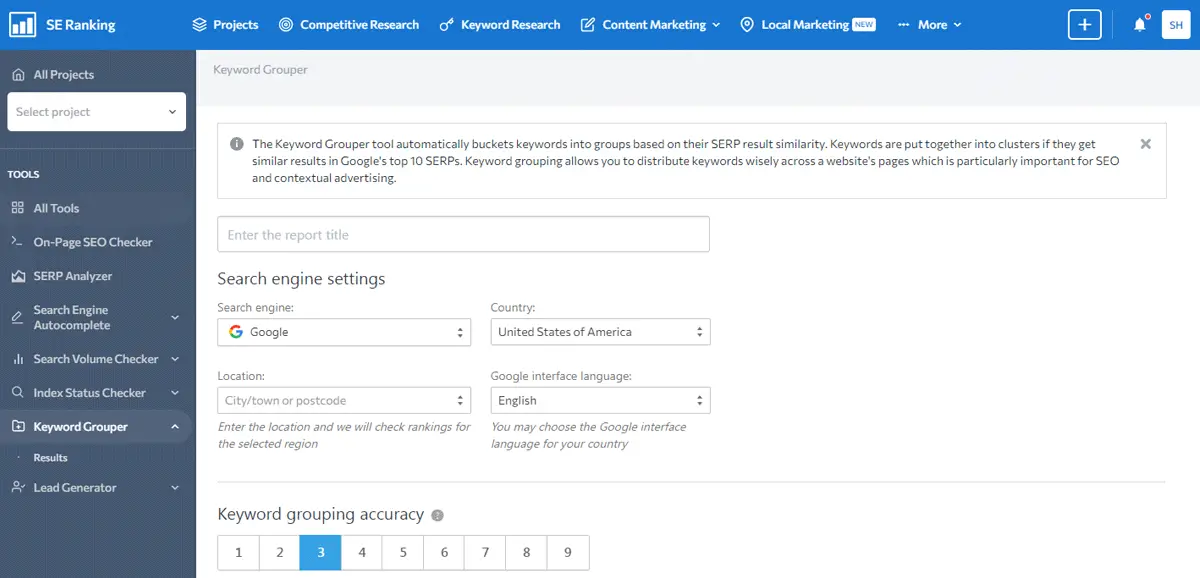This screenshot has height=578, width=1200.
Task: Set grouping accuracy to 9
Action: coord(568,552)
